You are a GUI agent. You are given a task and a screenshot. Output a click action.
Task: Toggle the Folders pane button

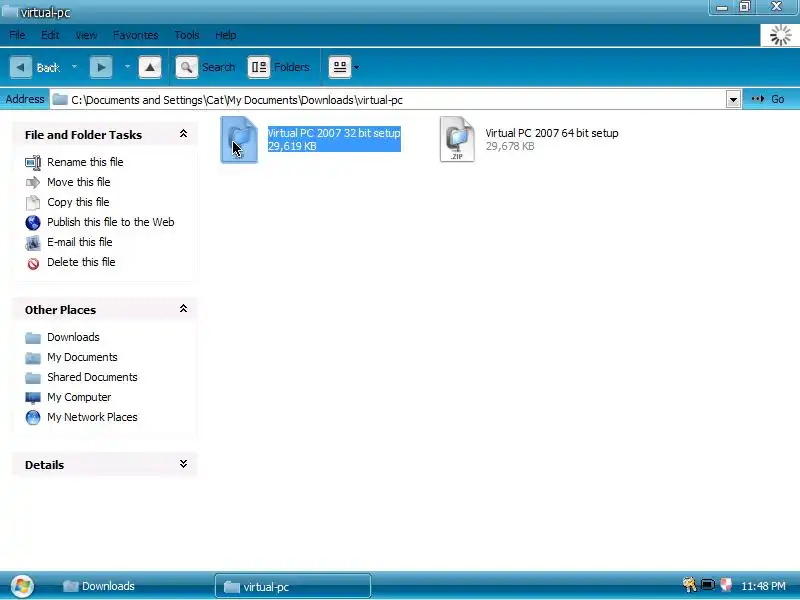pyautogui.click(x=279, y=67)
